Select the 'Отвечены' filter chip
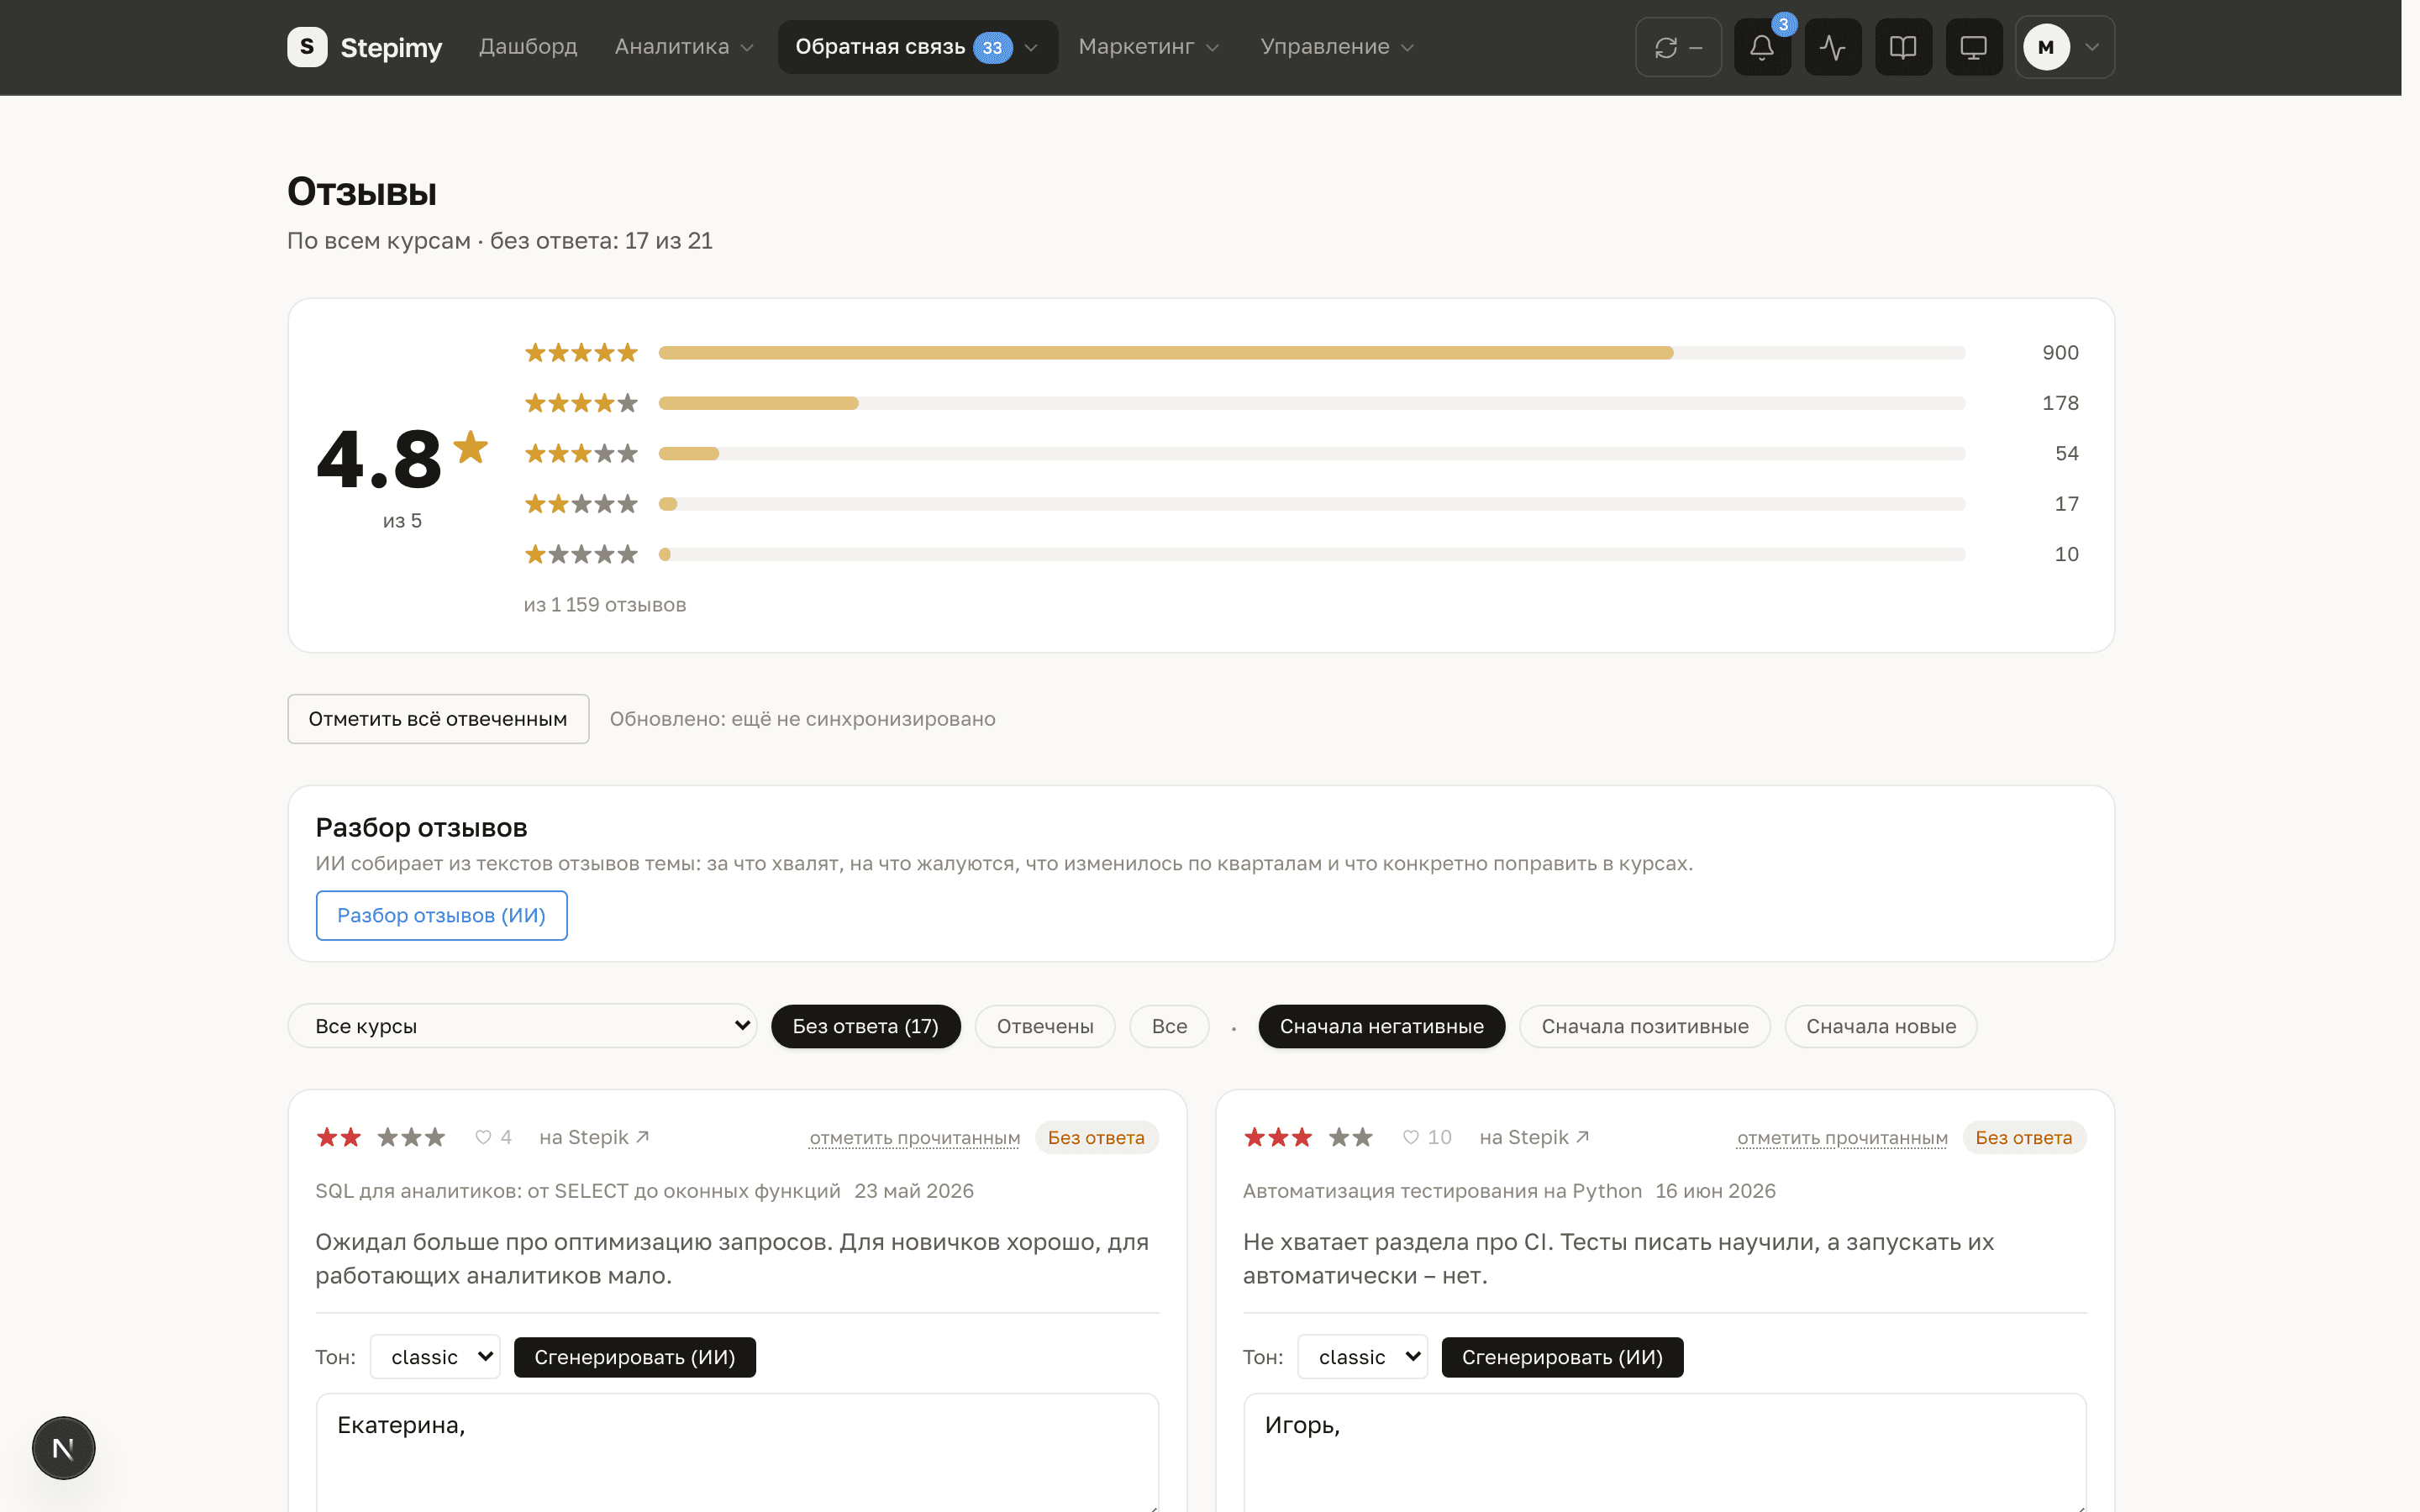Screen dimensions: 2420x1512 click(1045, 1026)
